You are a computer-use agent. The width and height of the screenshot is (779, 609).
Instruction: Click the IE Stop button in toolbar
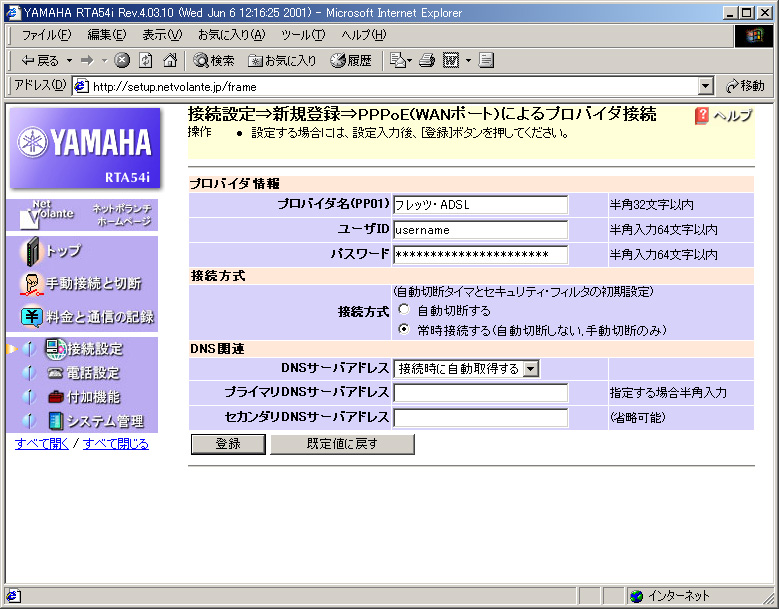(x=122, y=60)
